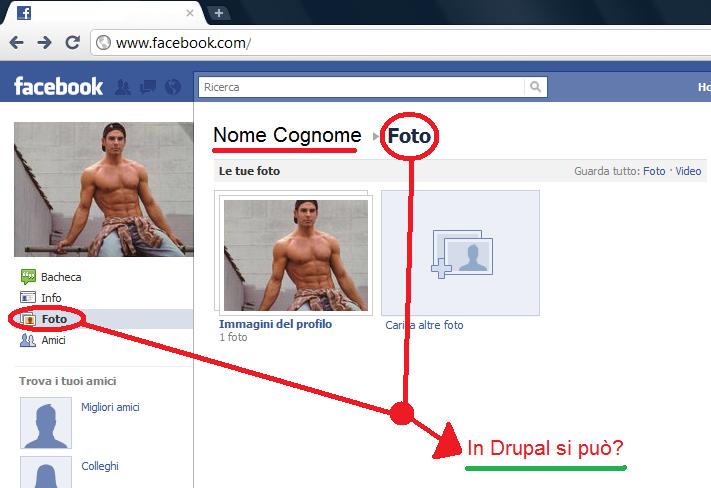Select Foto in the sidebar

click(x=54, y=319)
